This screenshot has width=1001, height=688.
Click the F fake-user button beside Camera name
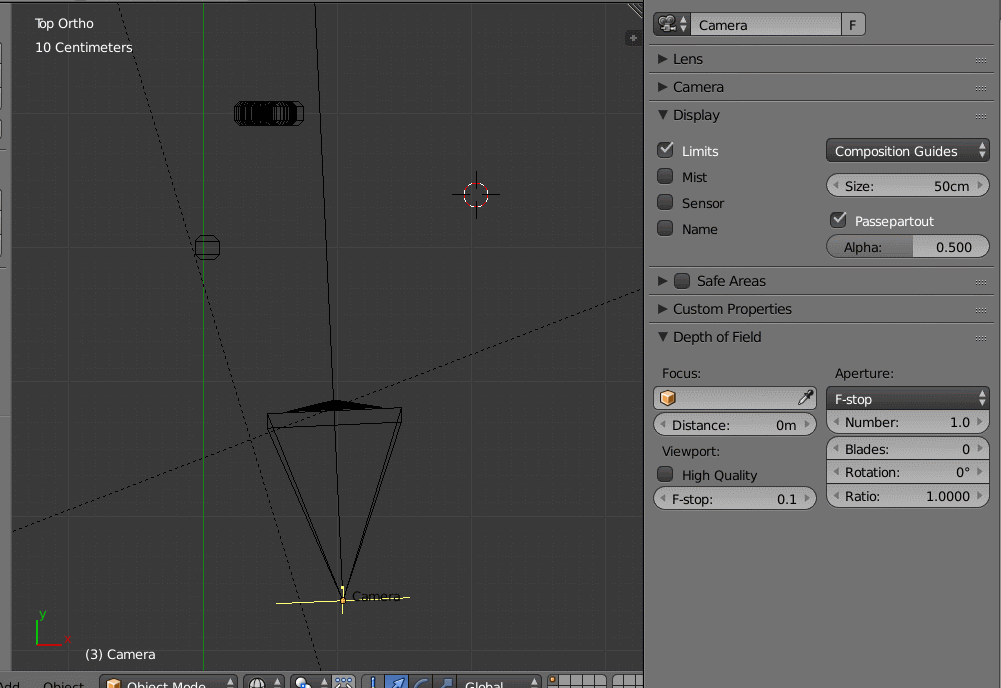[x=852, y=24]
